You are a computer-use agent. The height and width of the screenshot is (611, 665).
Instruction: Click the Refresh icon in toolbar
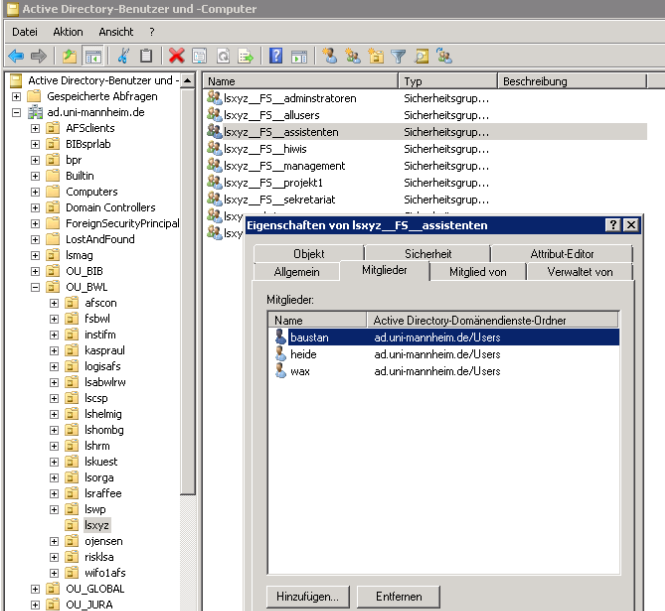click(x=223, y=56)
